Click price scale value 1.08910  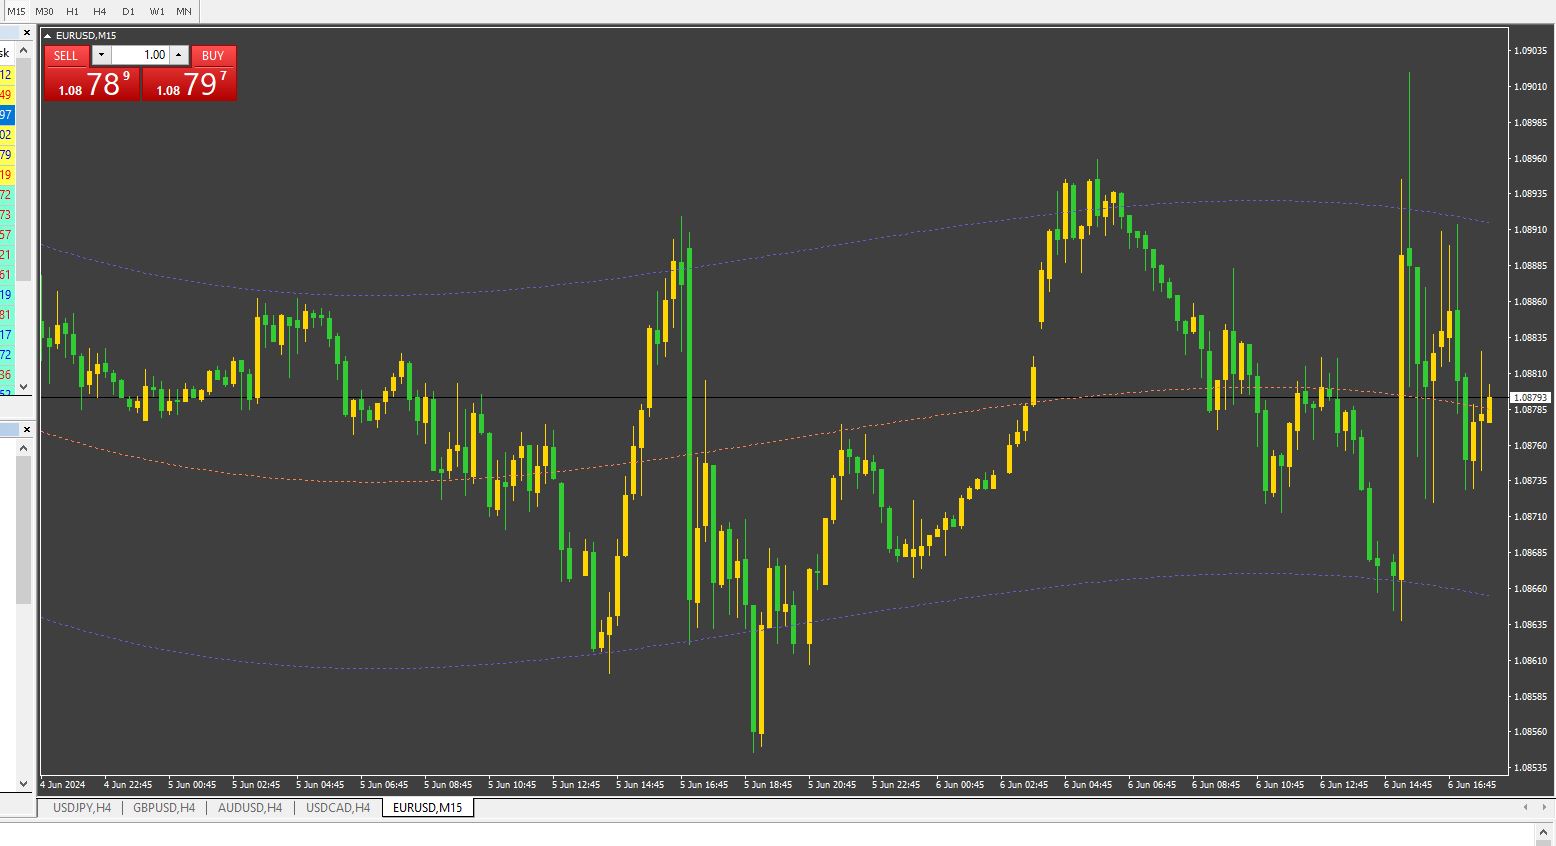coord(1530,230)
